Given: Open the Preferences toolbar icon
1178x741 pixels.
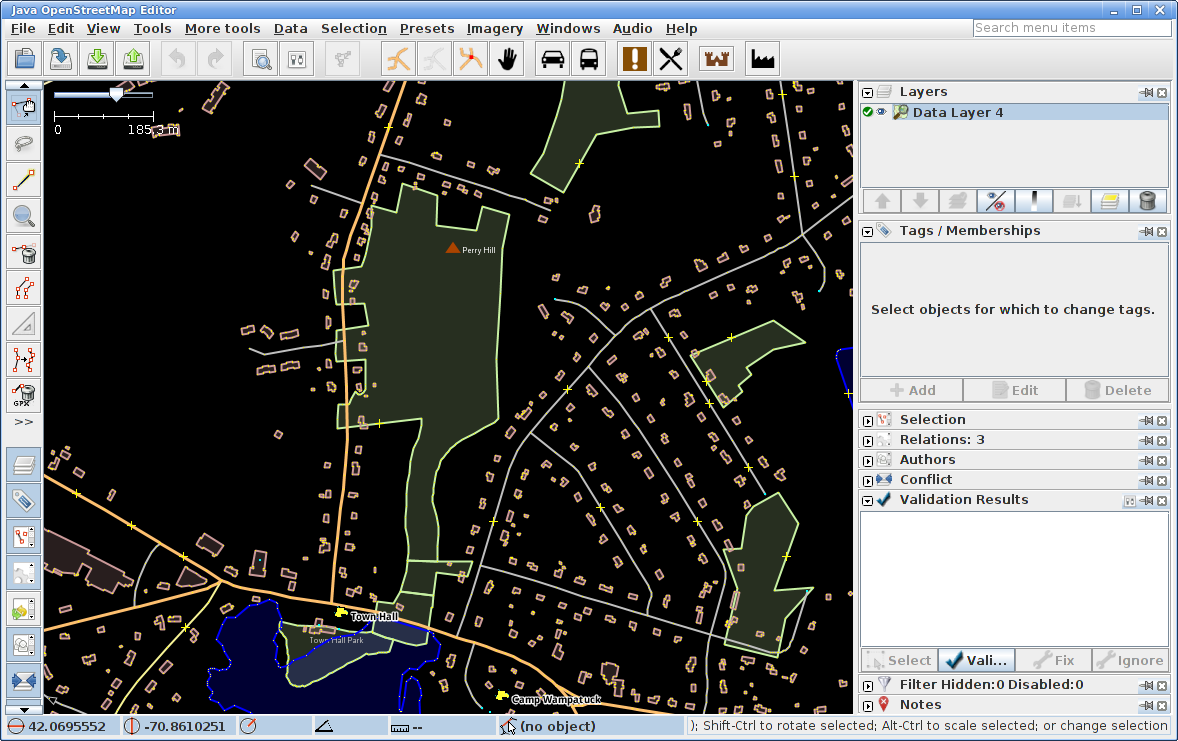Looking at the screenshot, I should (x=296, y=59).
